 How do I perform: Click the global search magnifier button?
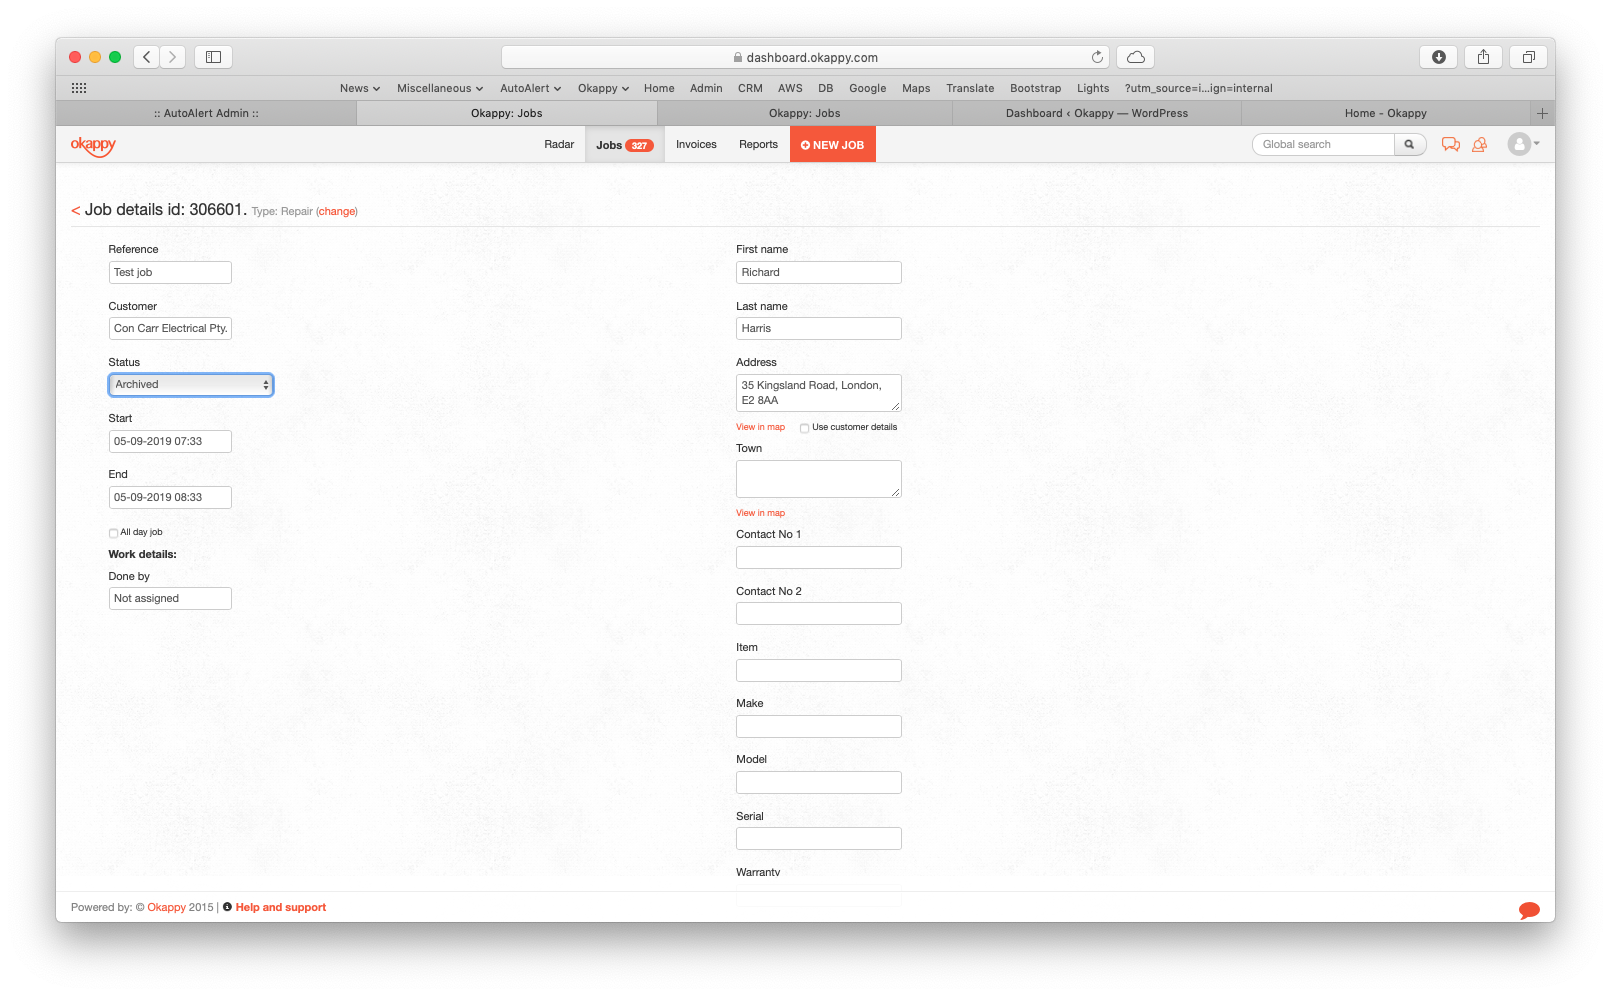(1410, 144)
